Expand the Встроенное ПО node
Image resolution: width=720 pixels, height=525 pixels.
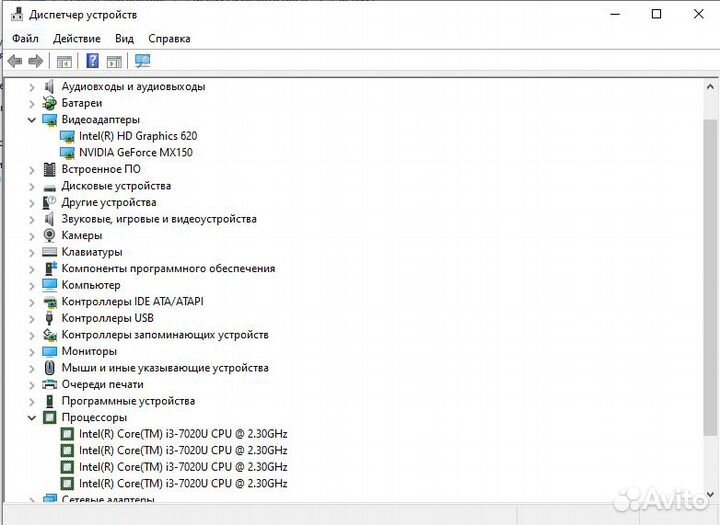(x=32, y=170)
